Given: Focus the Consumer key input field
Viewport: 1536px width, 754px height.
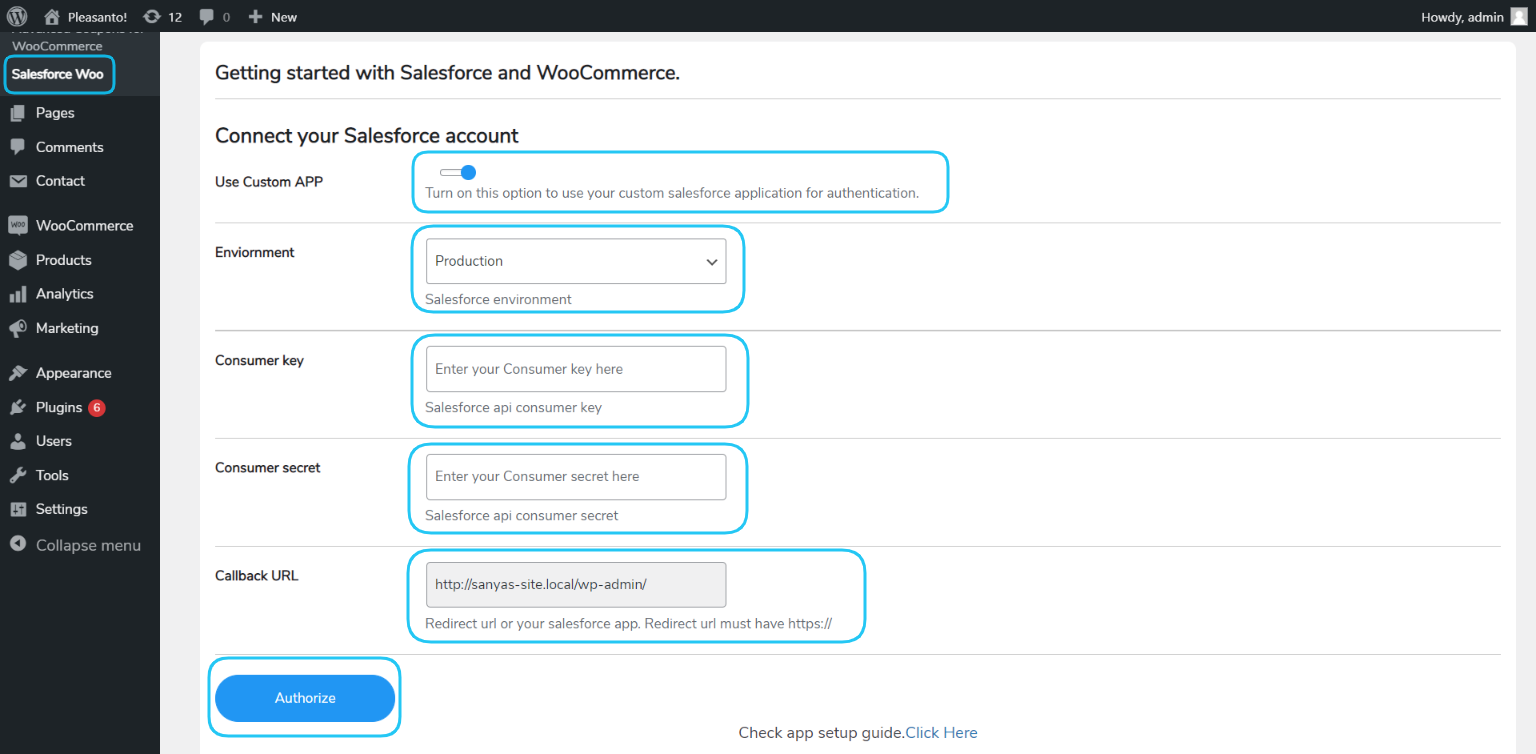Looking at the screenshot, I should click(x=576, y=369).
